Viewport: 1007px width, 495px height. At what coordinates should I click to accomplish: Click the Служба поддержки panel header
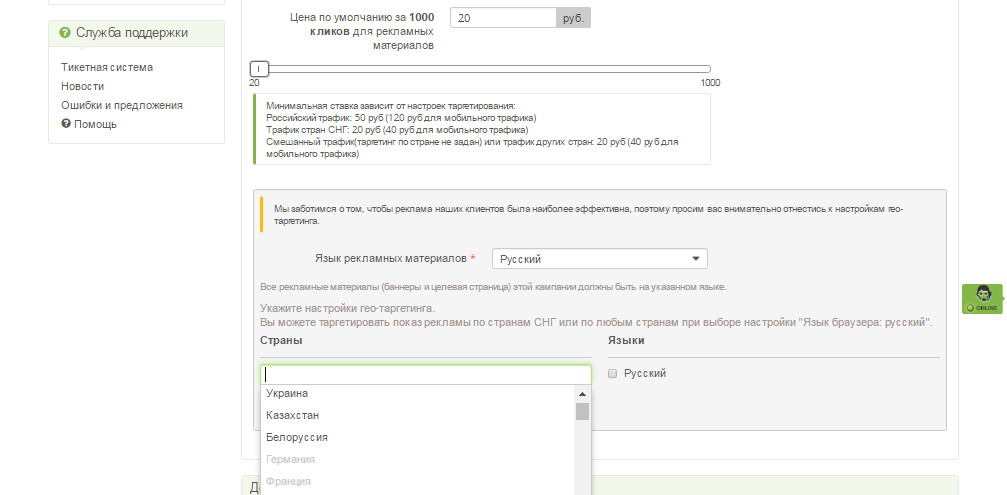coord(136,33)
